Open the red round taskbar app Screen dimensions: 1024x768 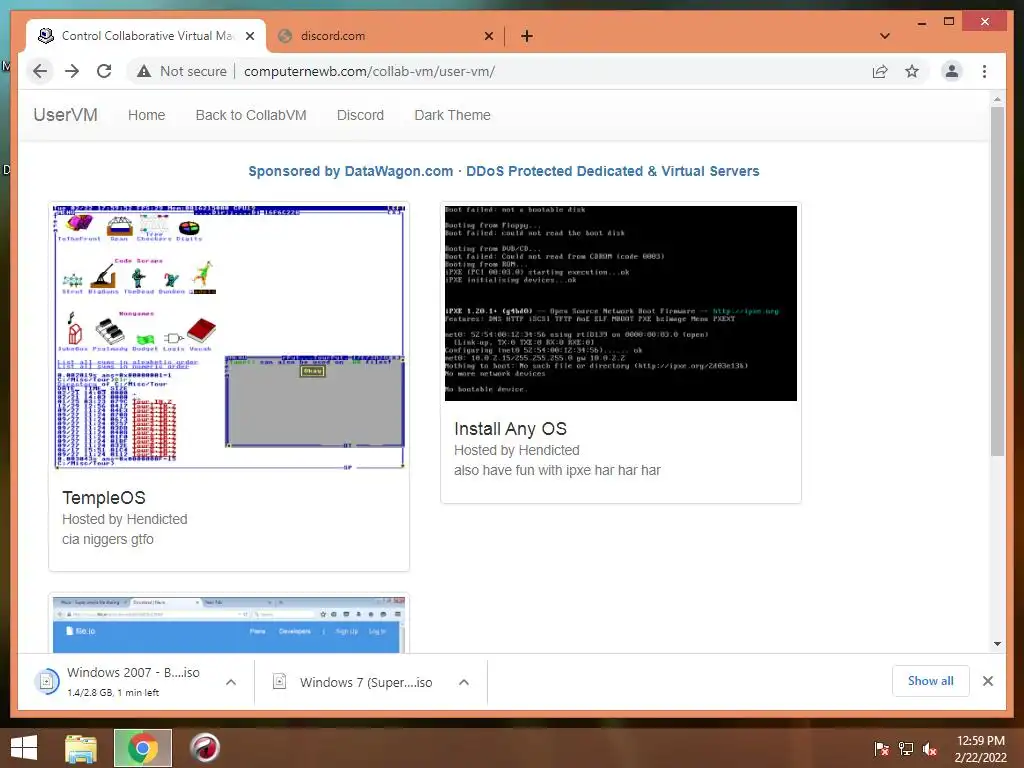(x=205, y=748)
